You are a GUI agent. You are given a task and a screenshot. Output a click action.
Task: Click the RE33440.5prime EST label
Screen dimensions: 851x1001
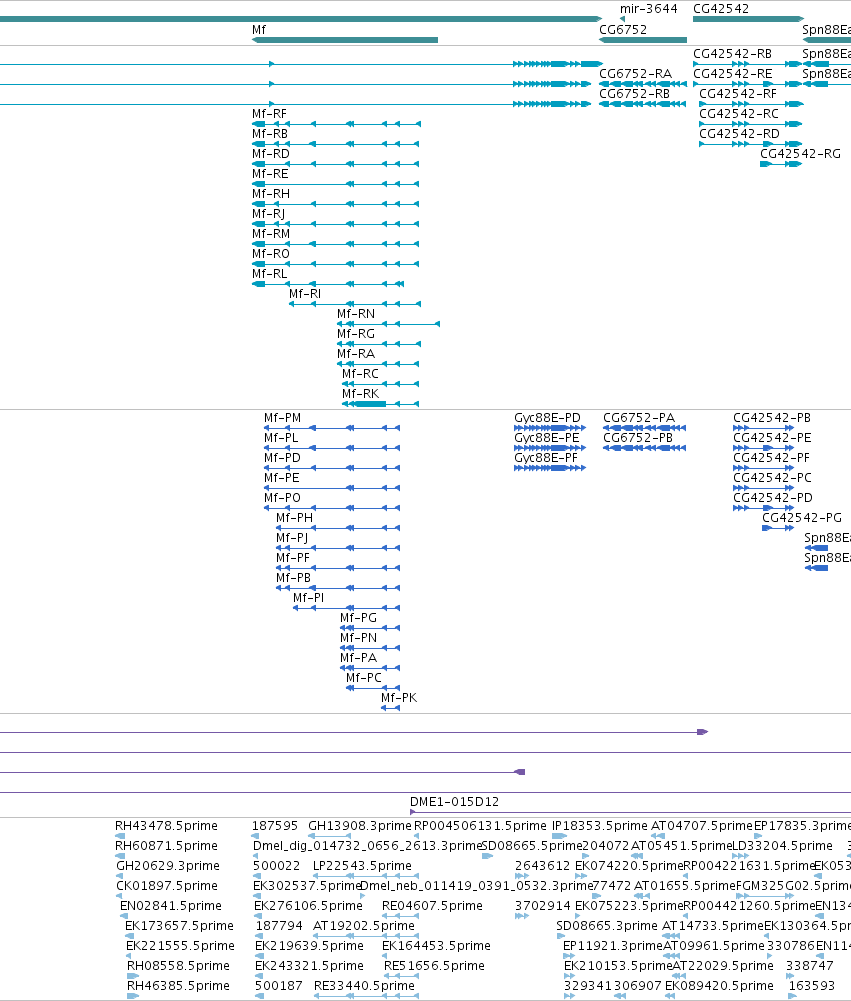pyautogui.click(x=364, y=986)
